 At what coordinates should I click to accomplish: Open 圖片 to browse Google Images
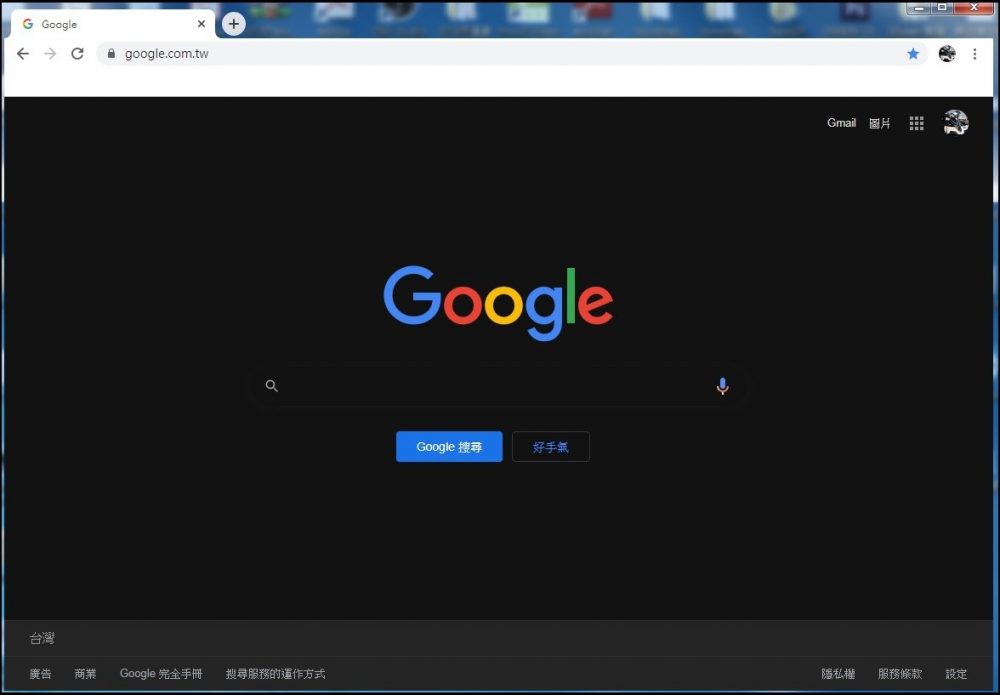point(879,122)
